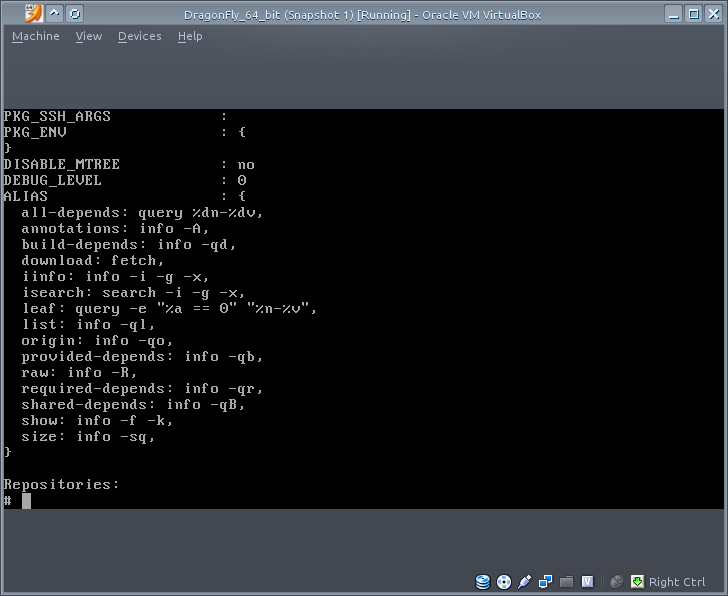Maximize the VirtualBox VM window
728x596 pixels.
tap(689, 14)
